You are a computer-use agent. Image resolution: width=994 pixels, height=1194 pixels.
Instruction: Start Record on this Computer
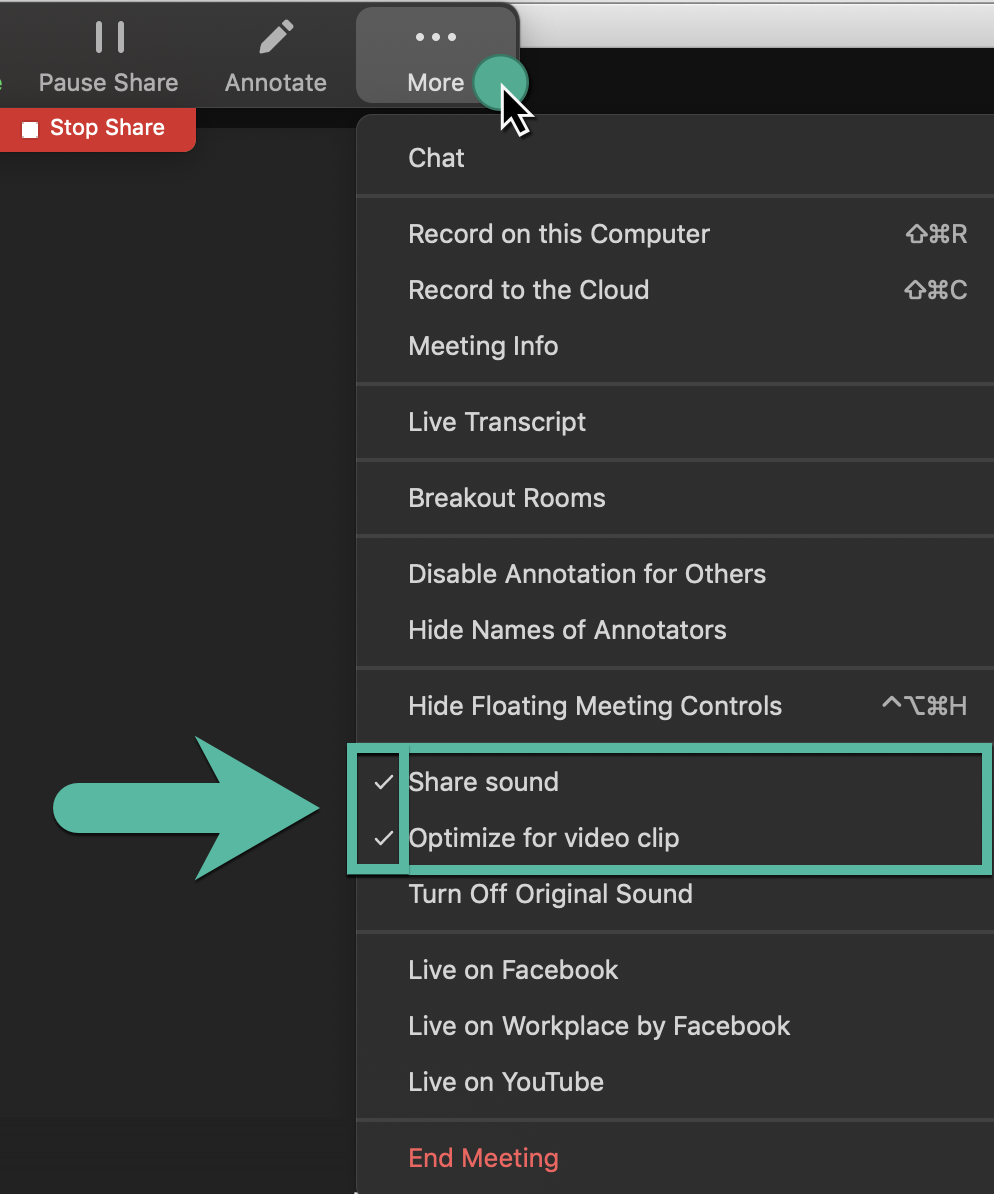point(559,234)
